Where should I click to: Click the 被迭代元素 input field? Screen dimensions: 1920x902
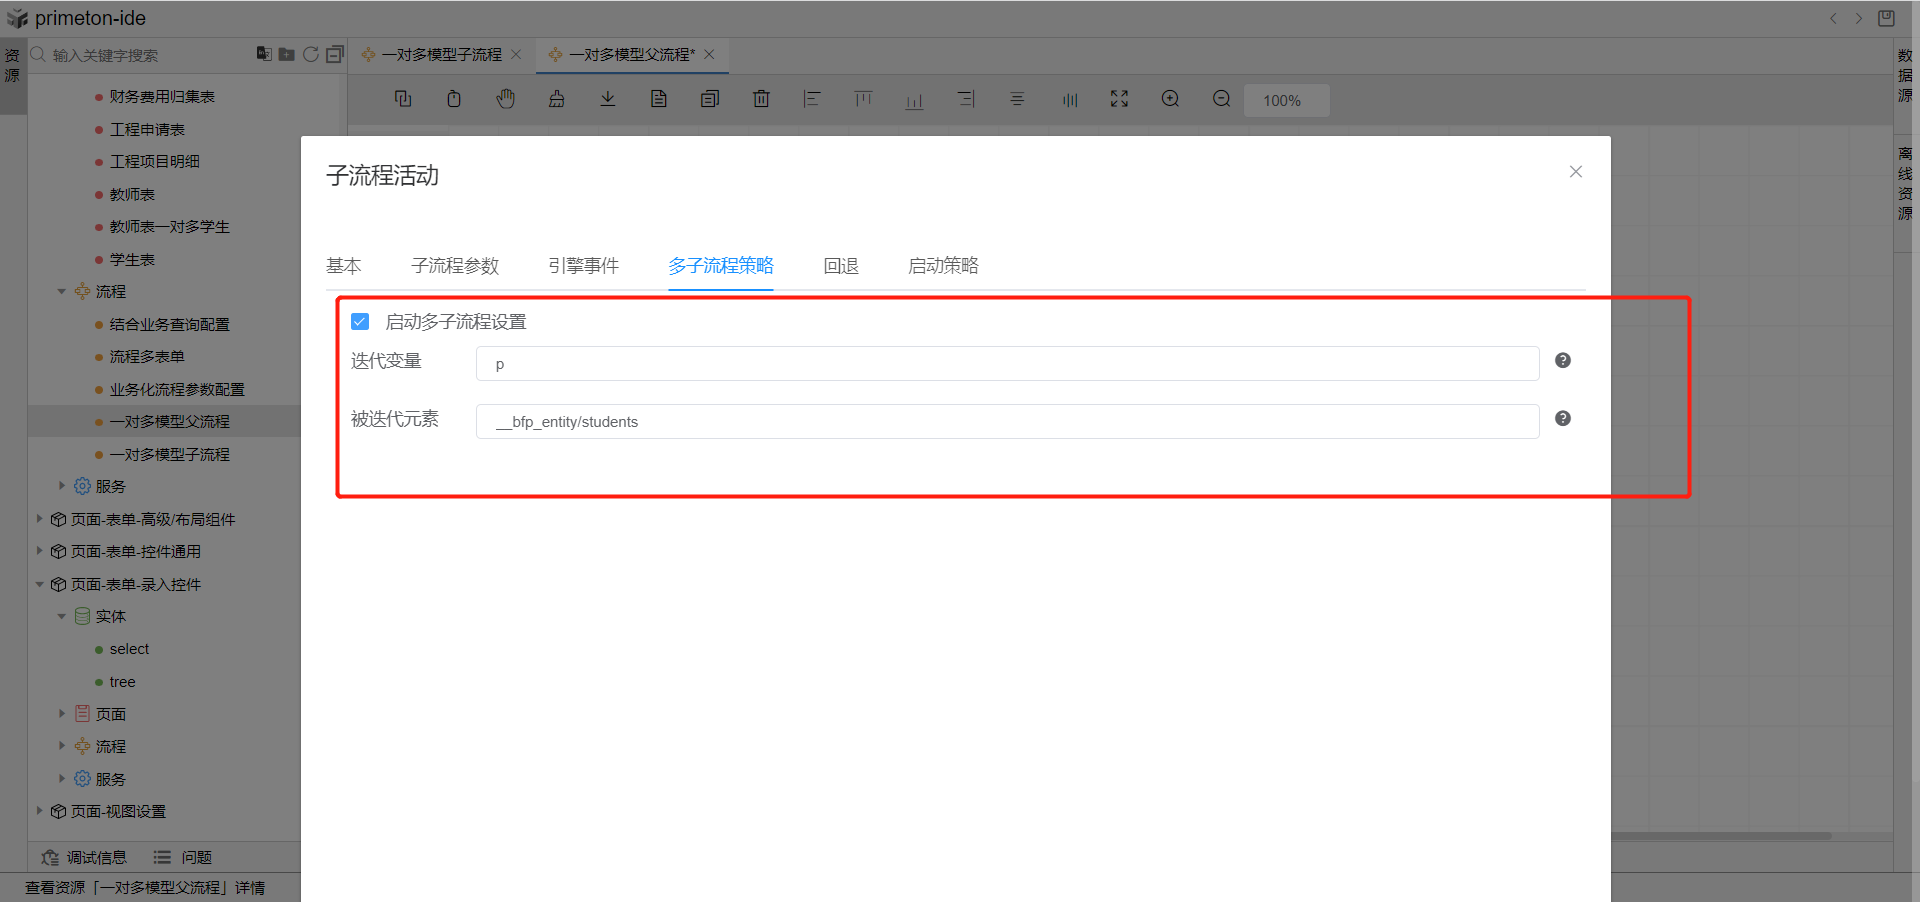coord(1007,422)
